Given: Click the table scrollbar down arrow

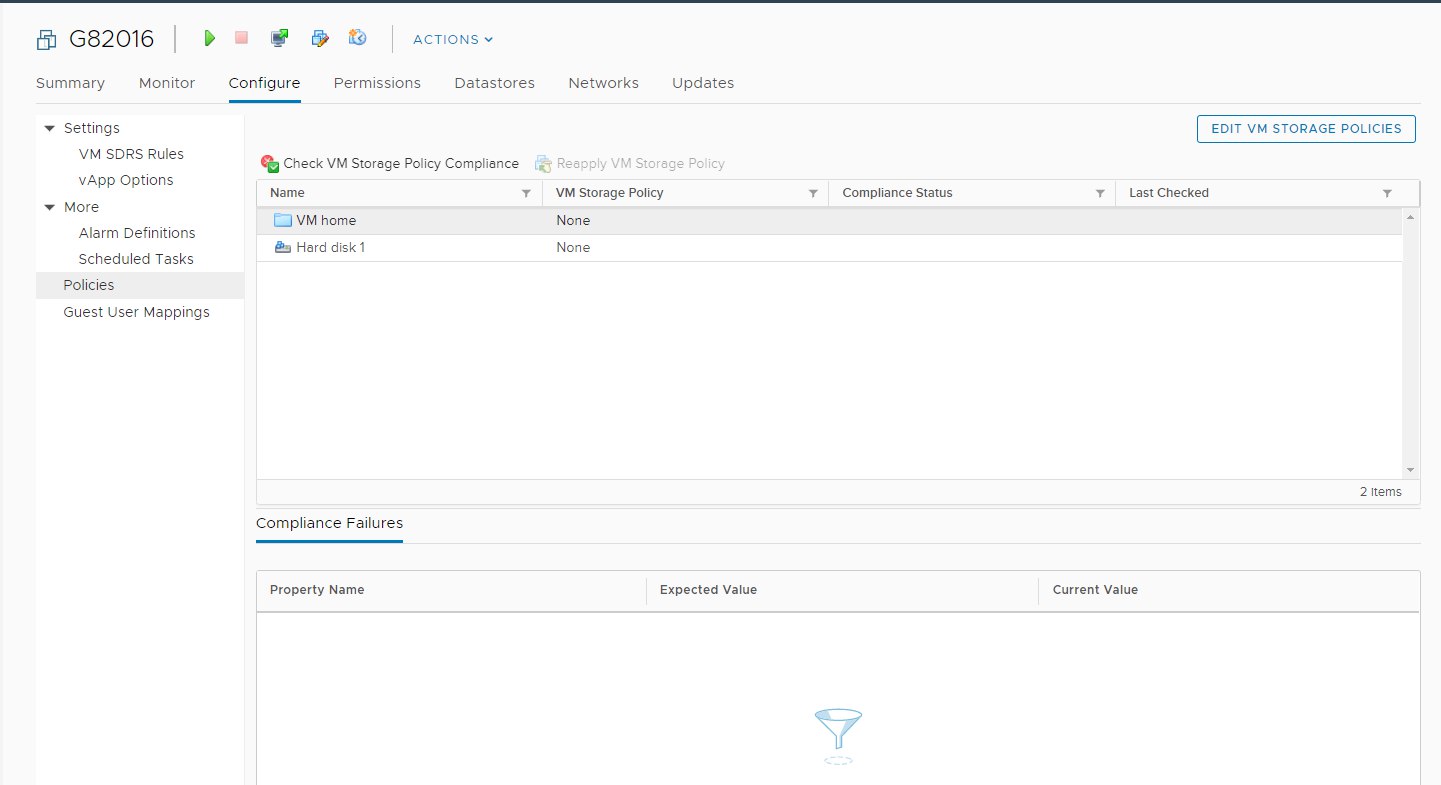Looking at the screenshot, I should point(1410,469).
